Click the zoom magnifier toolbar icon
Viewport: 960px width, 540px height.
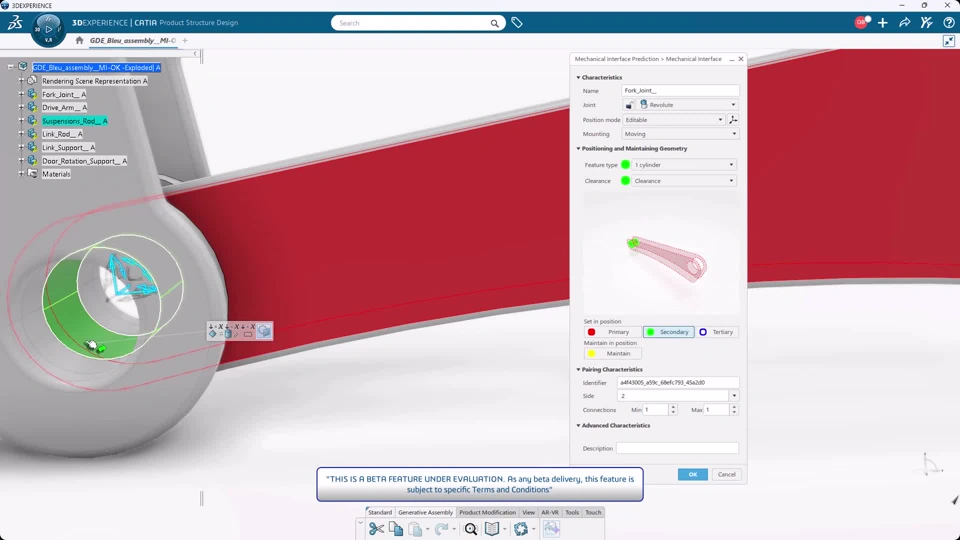click(470, 529)
